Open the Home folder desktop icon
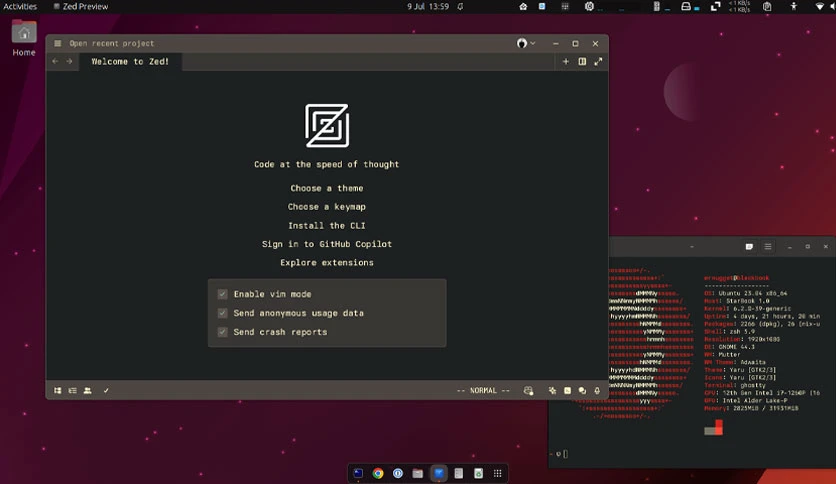Screen dimensions: 836x484 [x=24, y=37]
